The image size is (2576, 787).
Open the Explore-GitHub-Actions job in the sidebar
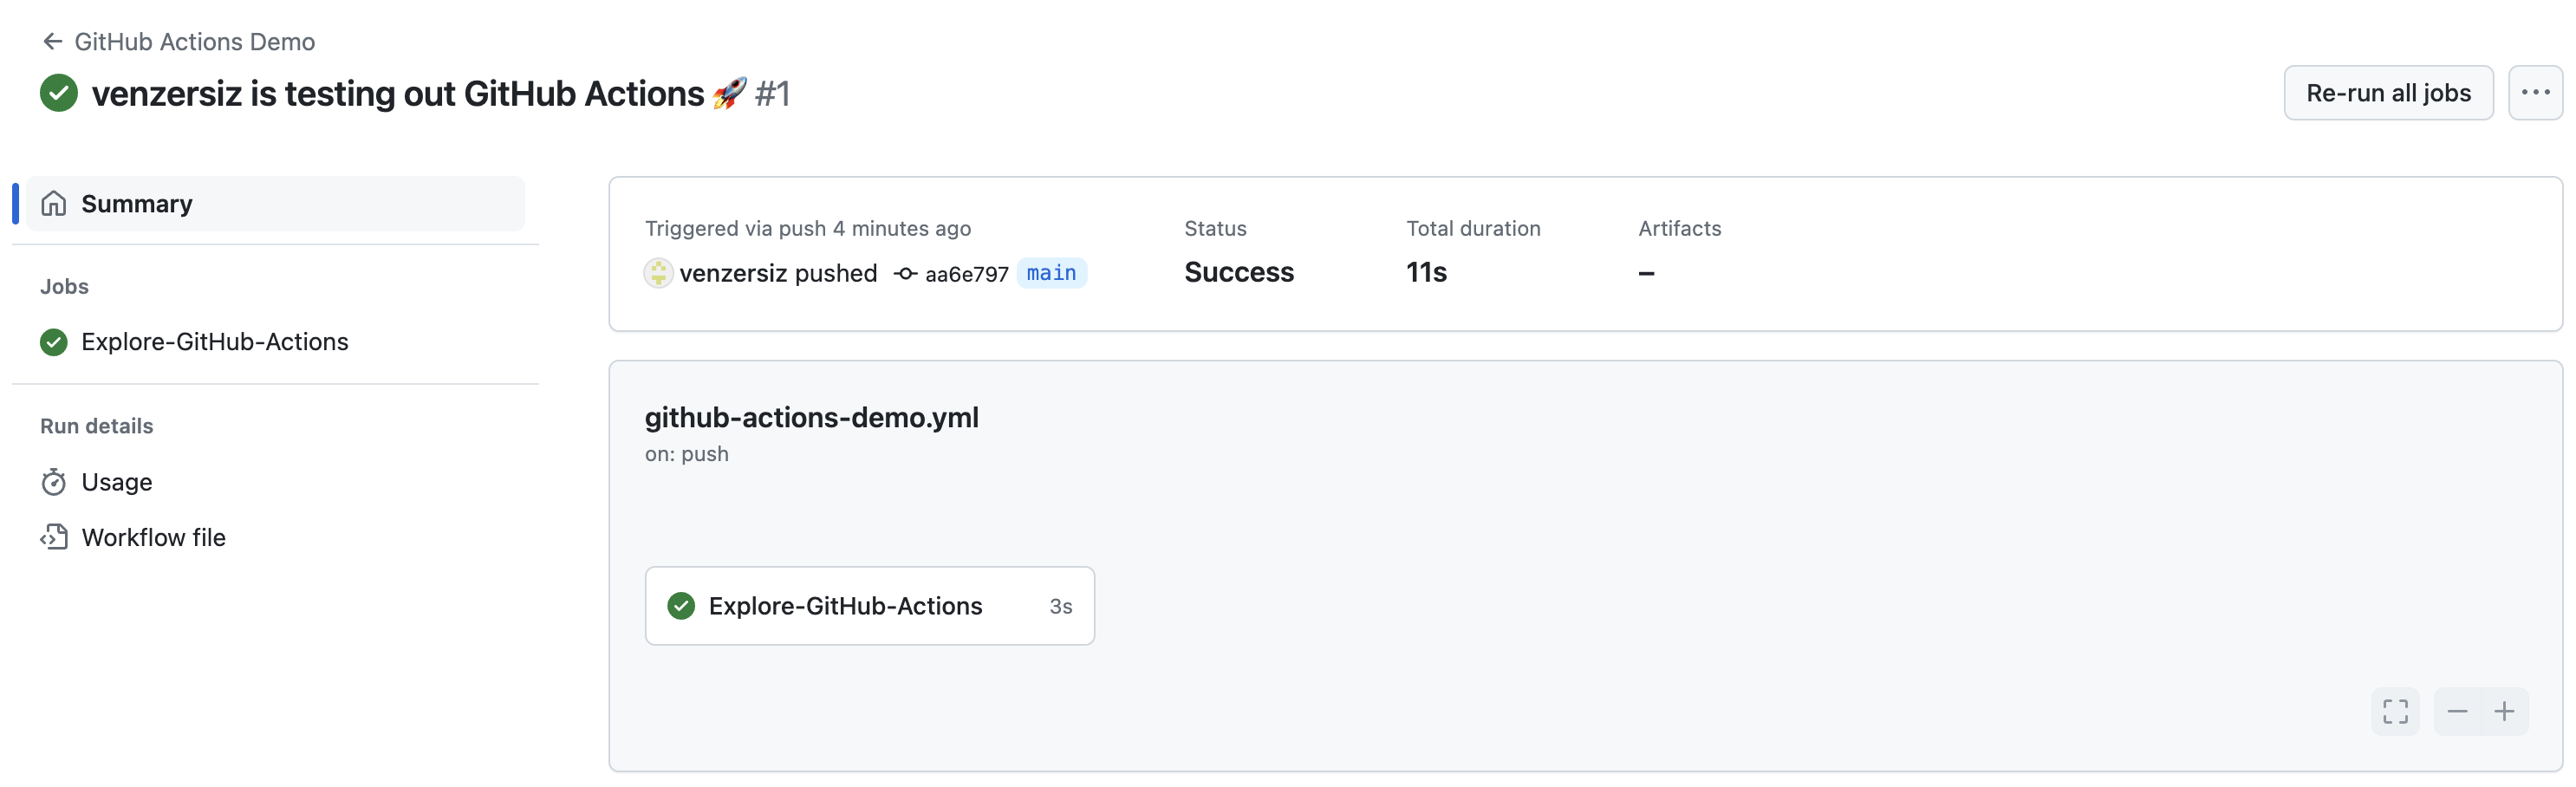(214, 342)
